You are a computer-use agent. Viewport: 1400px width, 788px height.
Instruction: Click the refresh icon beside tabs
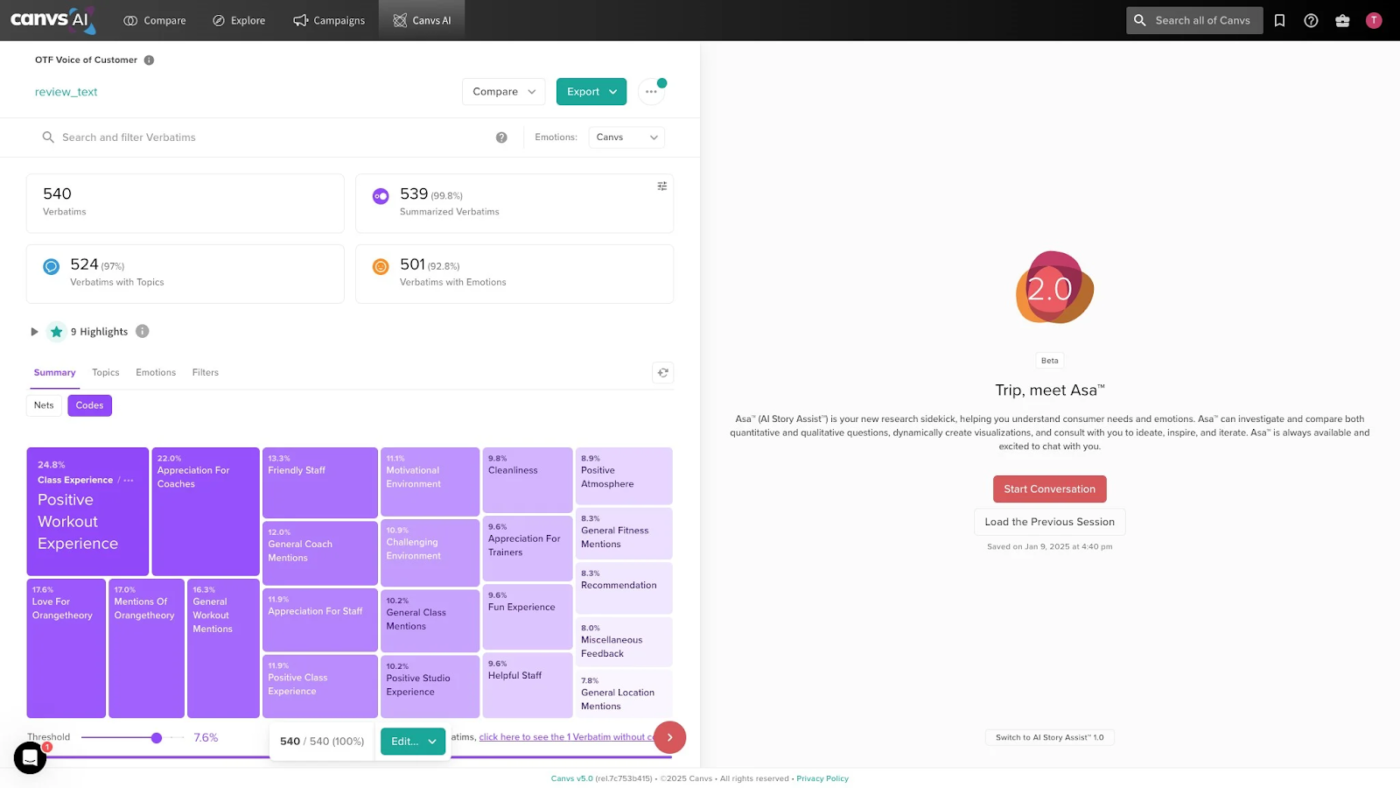(662, 373)
